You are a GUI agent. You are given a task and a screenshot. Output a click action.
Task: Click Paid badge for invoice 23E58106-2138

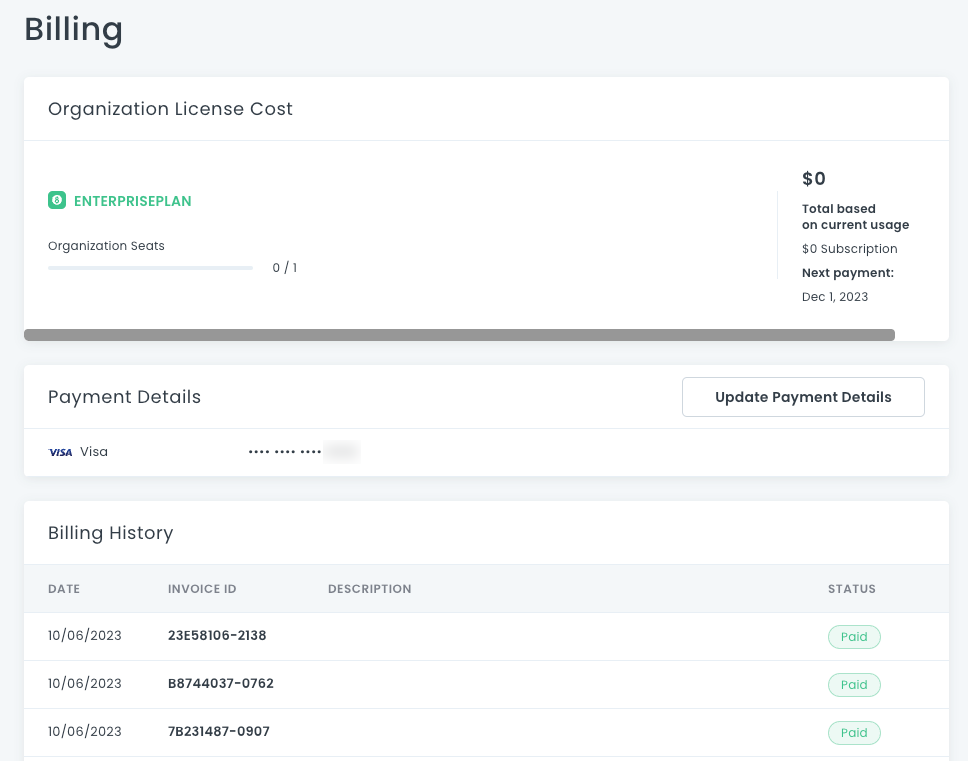tap(854, 637)
